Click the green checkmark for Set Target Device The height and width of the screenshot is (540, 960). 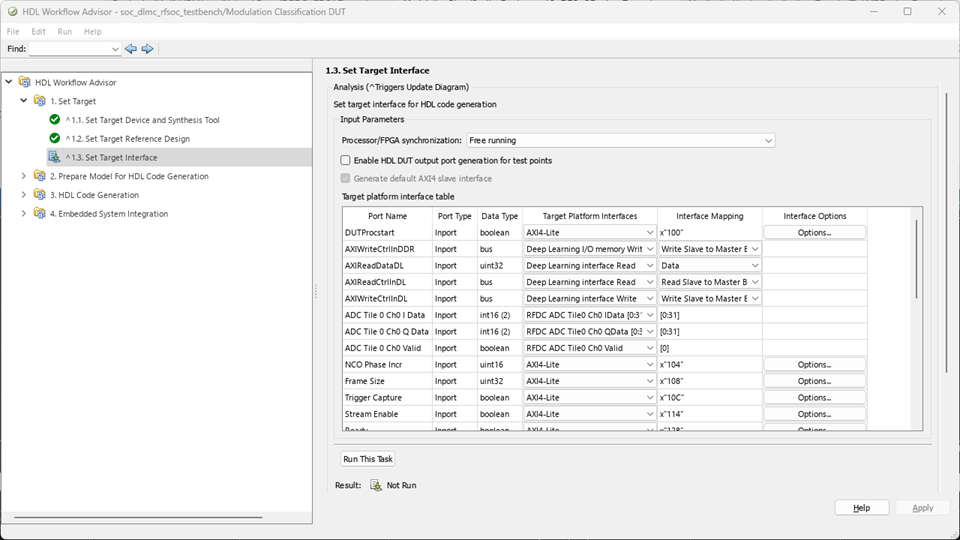(55, 120)
